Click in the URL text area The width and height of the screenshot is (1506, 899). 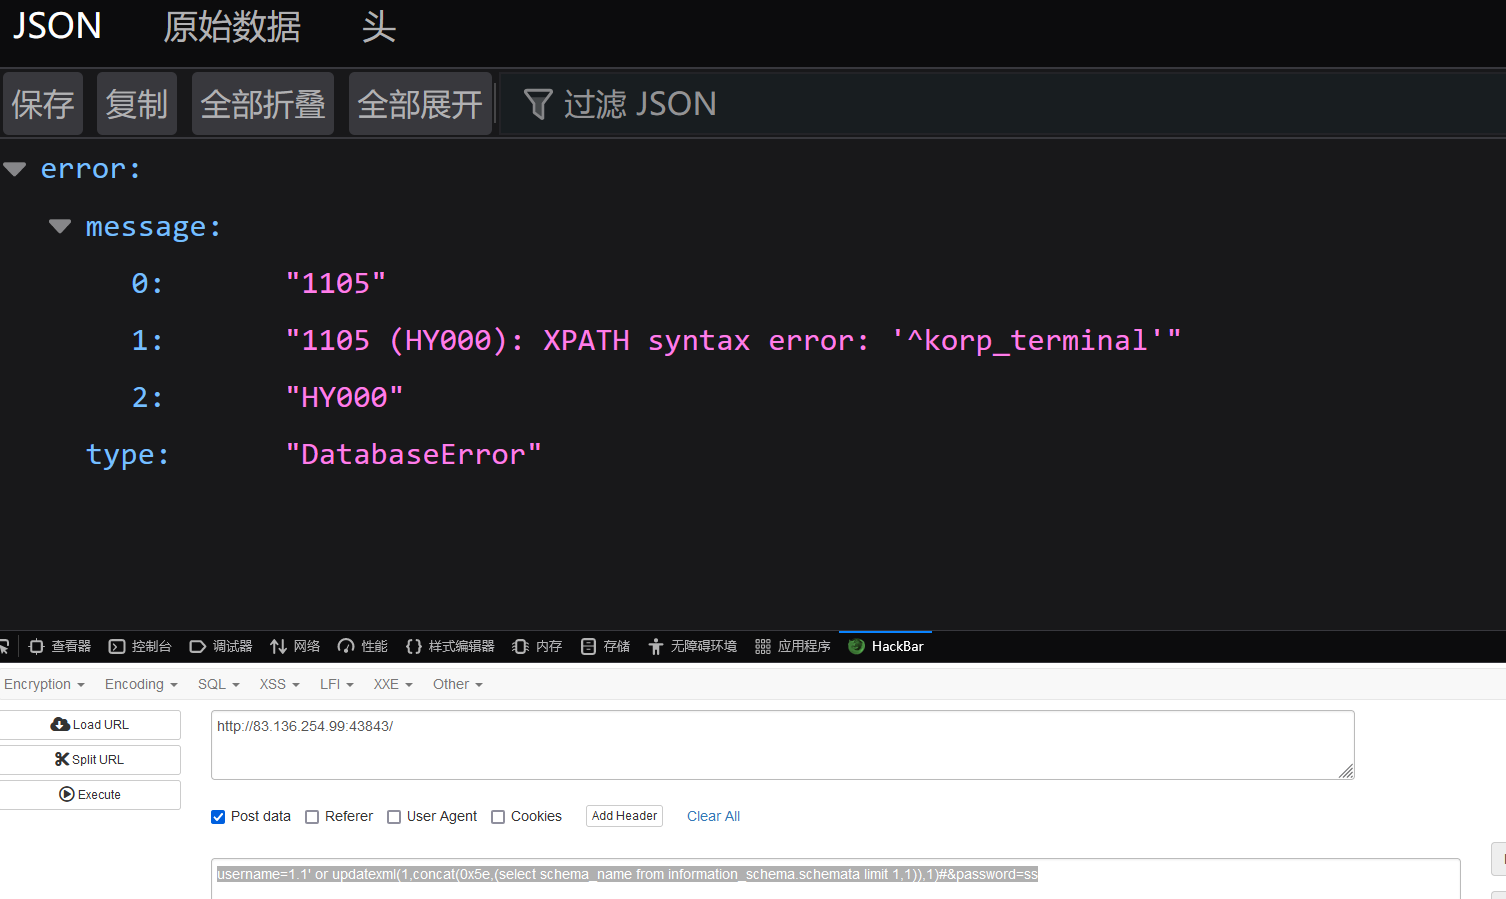coord(782,745)
